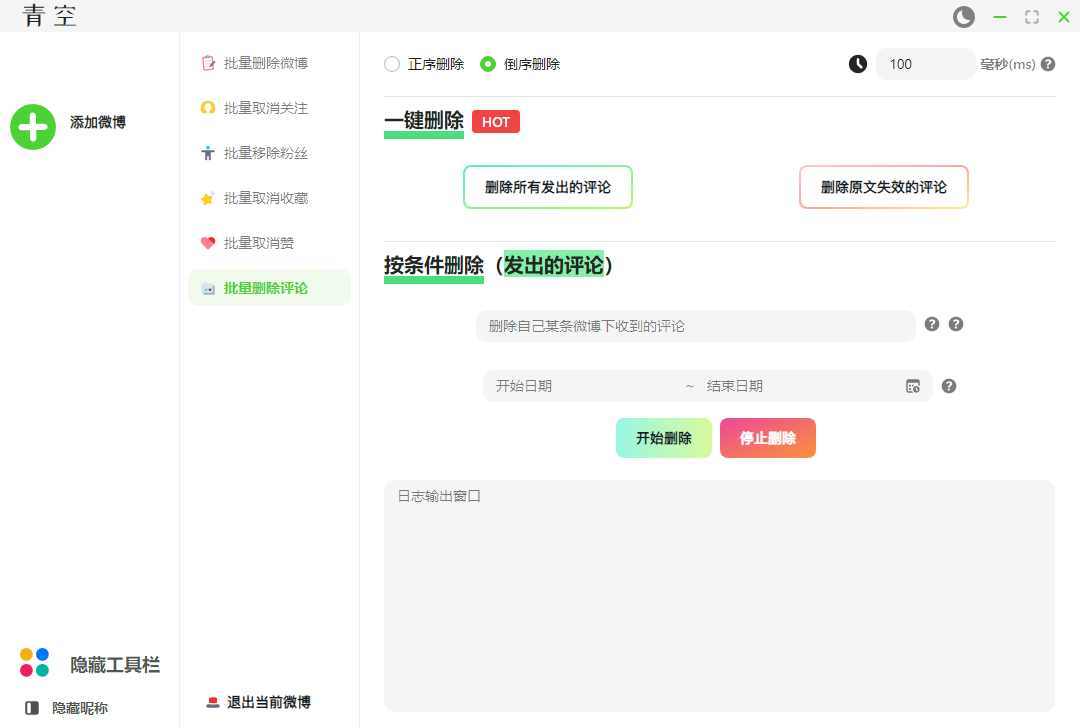Image resolution: width=1080 pixels, height=728 pixels.
Task: Switch to 批量取消关注 section
Action: (x=265, y=108)
